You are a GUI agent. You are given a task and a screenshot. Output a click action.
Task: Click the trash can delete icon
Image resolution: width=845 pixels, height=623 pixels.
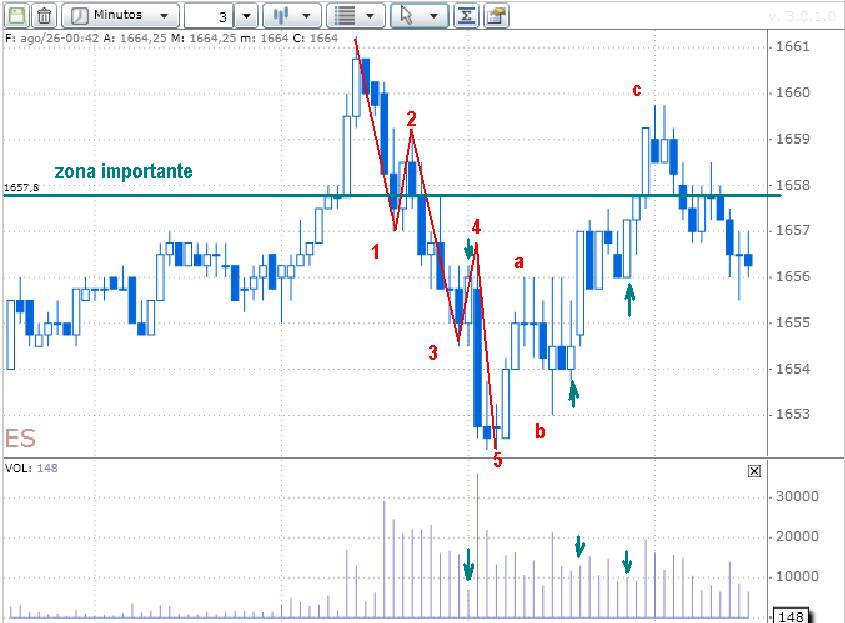point(44,16)
